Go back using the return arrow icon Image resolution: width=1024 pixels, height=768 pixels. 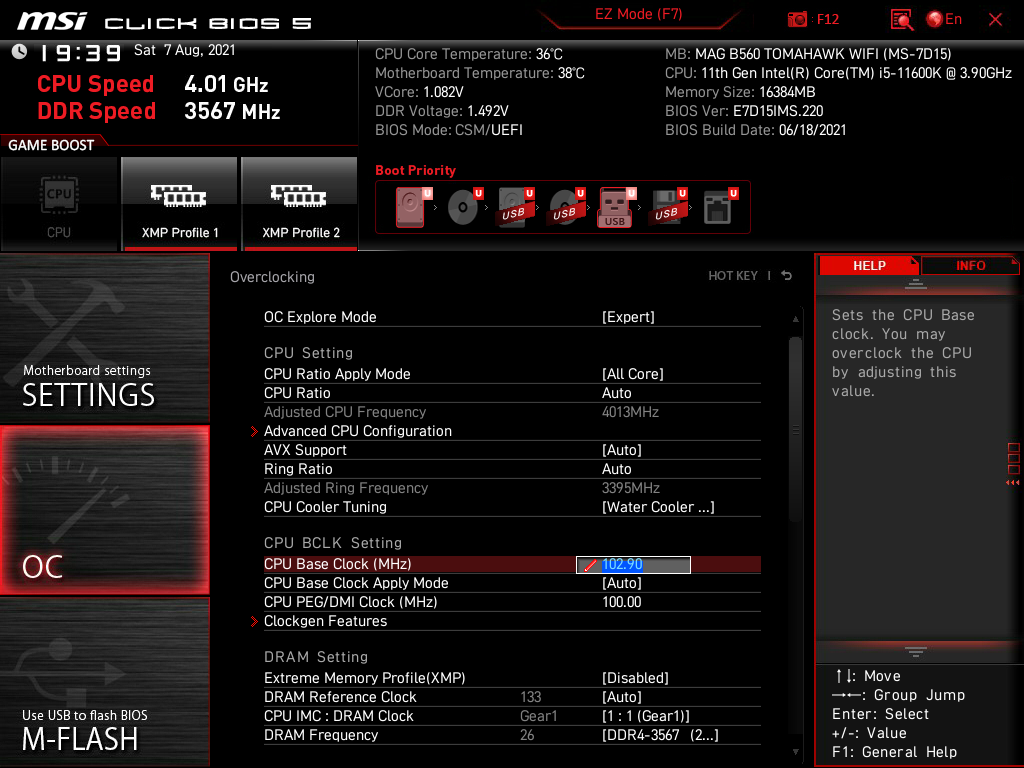coord(787,276)
